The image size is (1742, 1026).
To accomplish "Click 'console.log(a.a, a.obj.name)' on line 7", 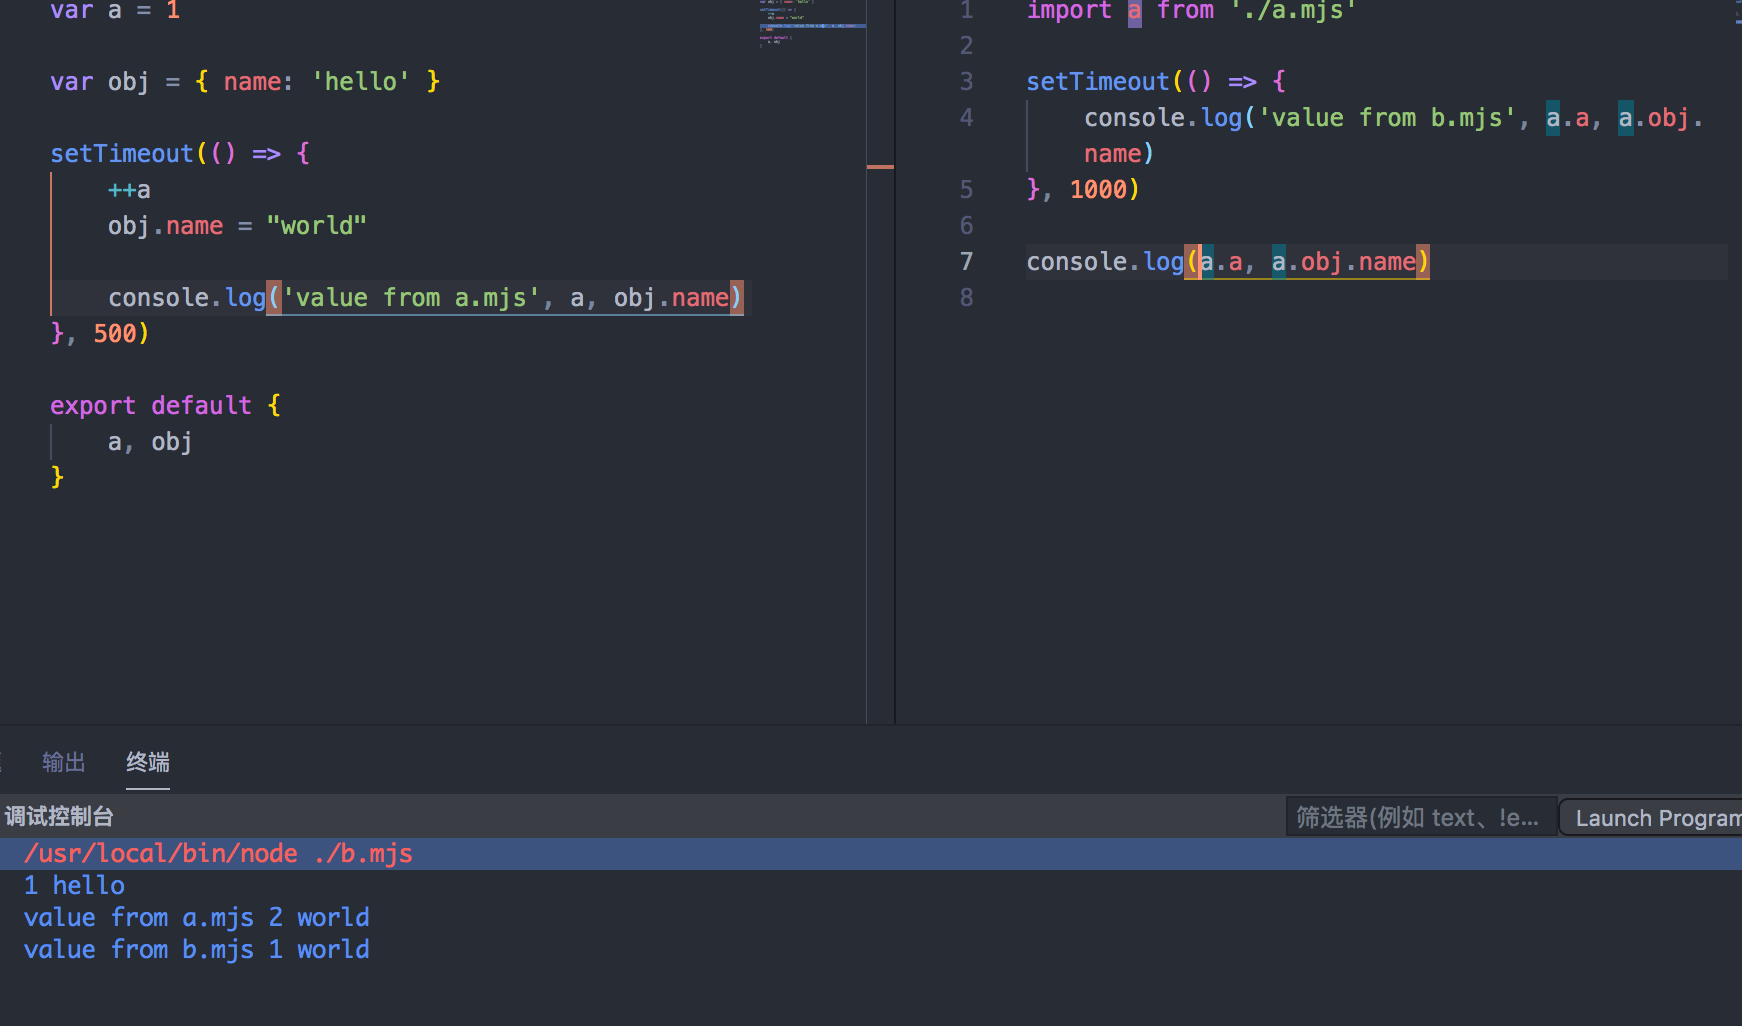I will pos(1228,262).
